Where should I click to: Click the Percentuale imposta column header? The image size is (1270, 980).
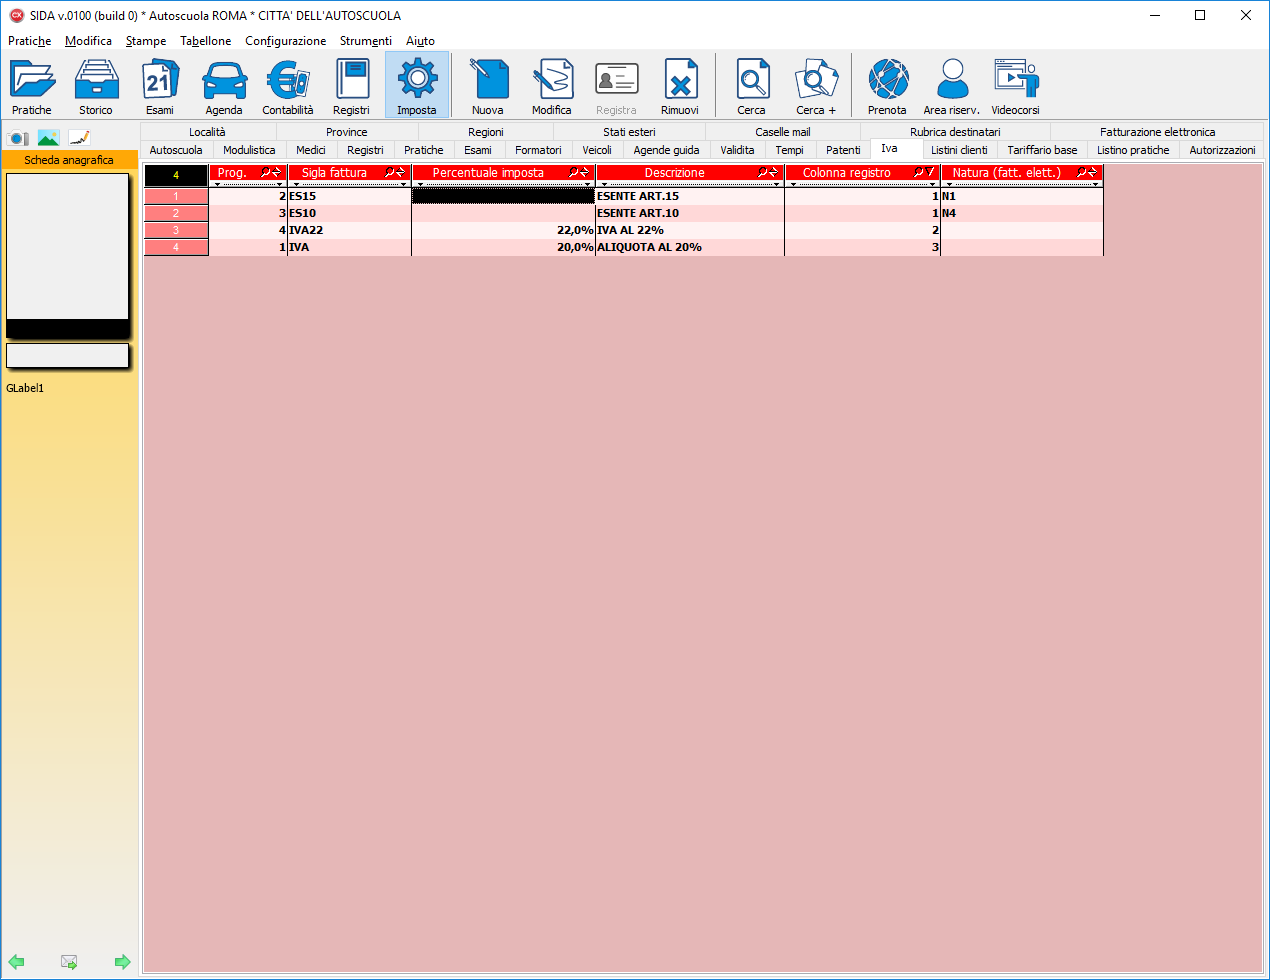[488, 173]
